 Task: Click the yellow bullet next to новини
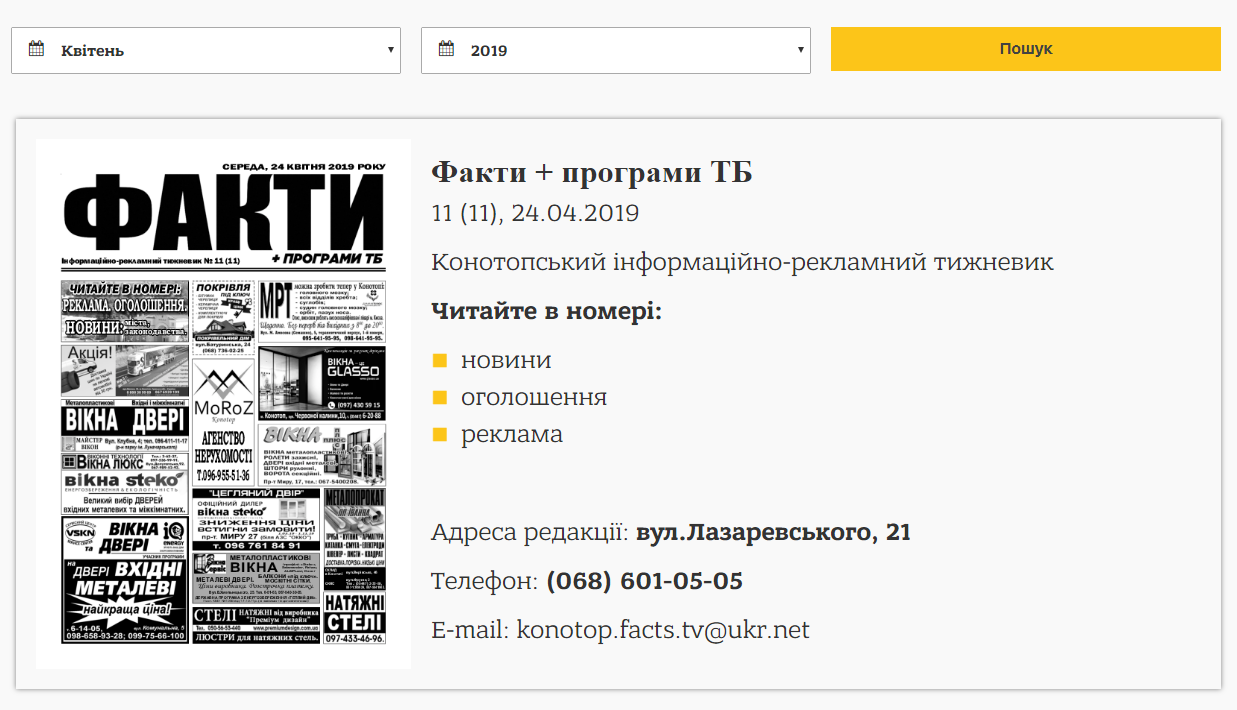[x=439, y=360]
